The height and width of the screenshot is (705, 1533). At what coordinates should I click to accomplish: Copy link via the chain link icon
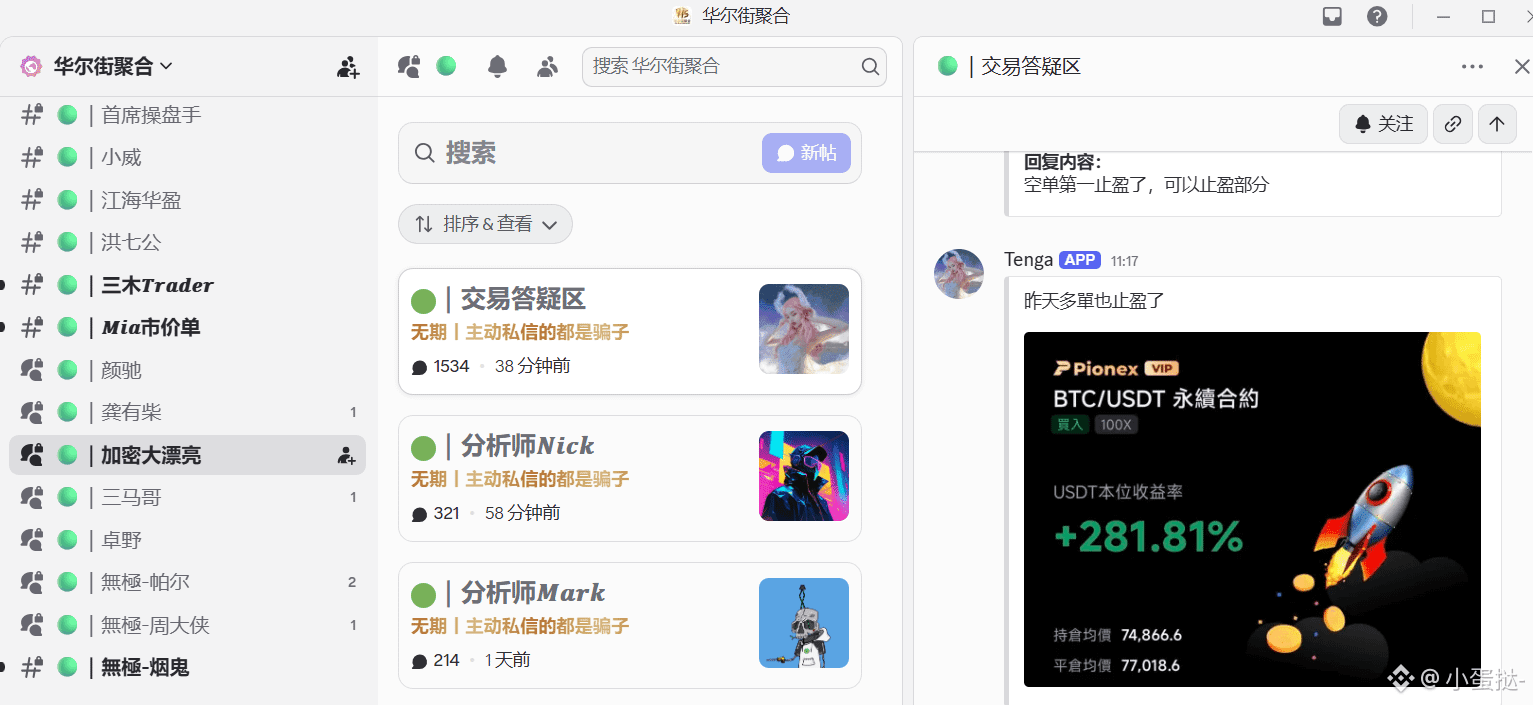1452,124
